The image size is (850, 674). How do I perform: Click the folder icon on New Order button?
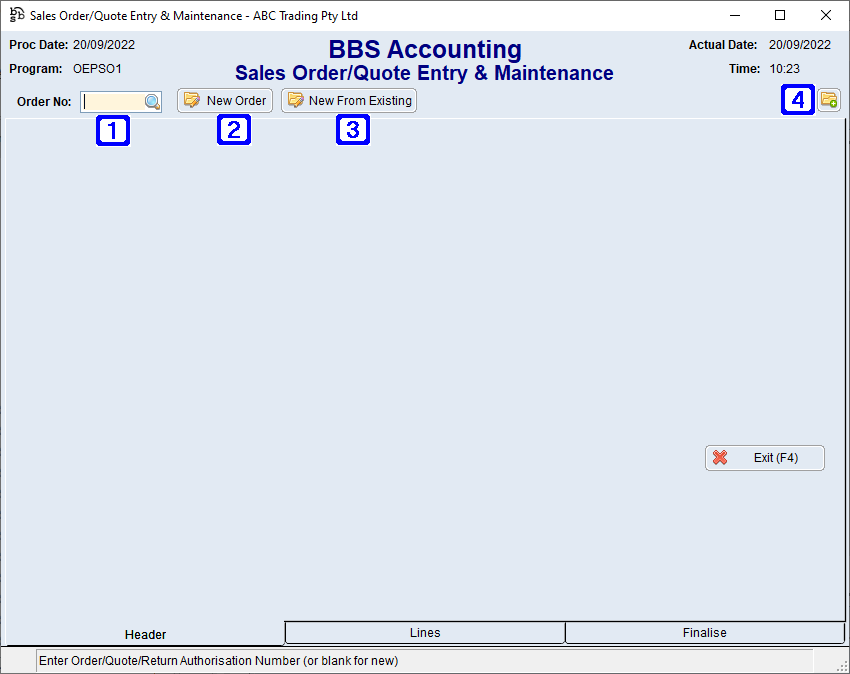(191, 100)
